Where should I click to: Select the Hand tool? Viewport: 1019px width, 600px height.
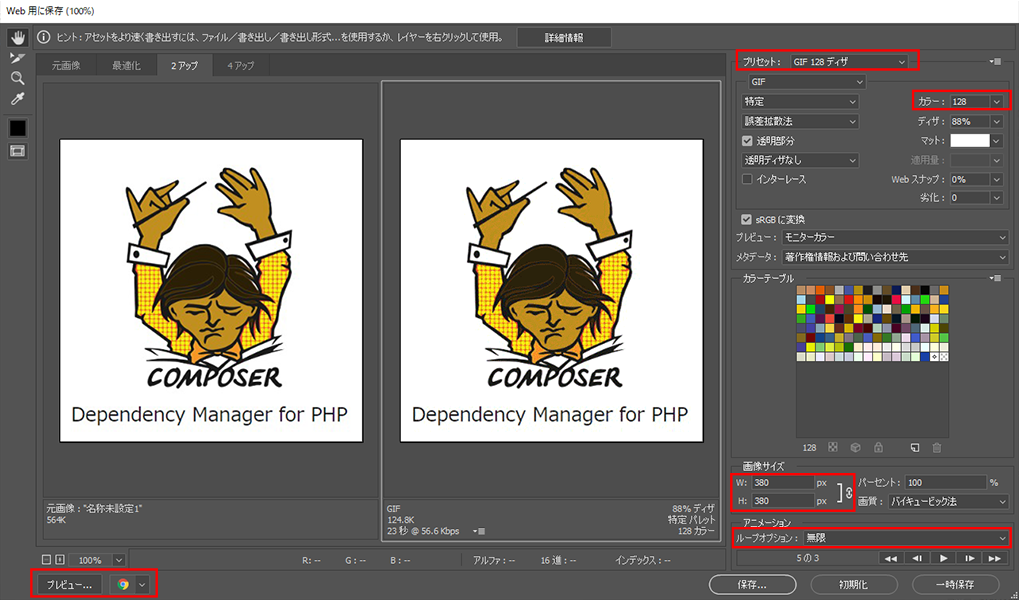click(x=18, y=38)
